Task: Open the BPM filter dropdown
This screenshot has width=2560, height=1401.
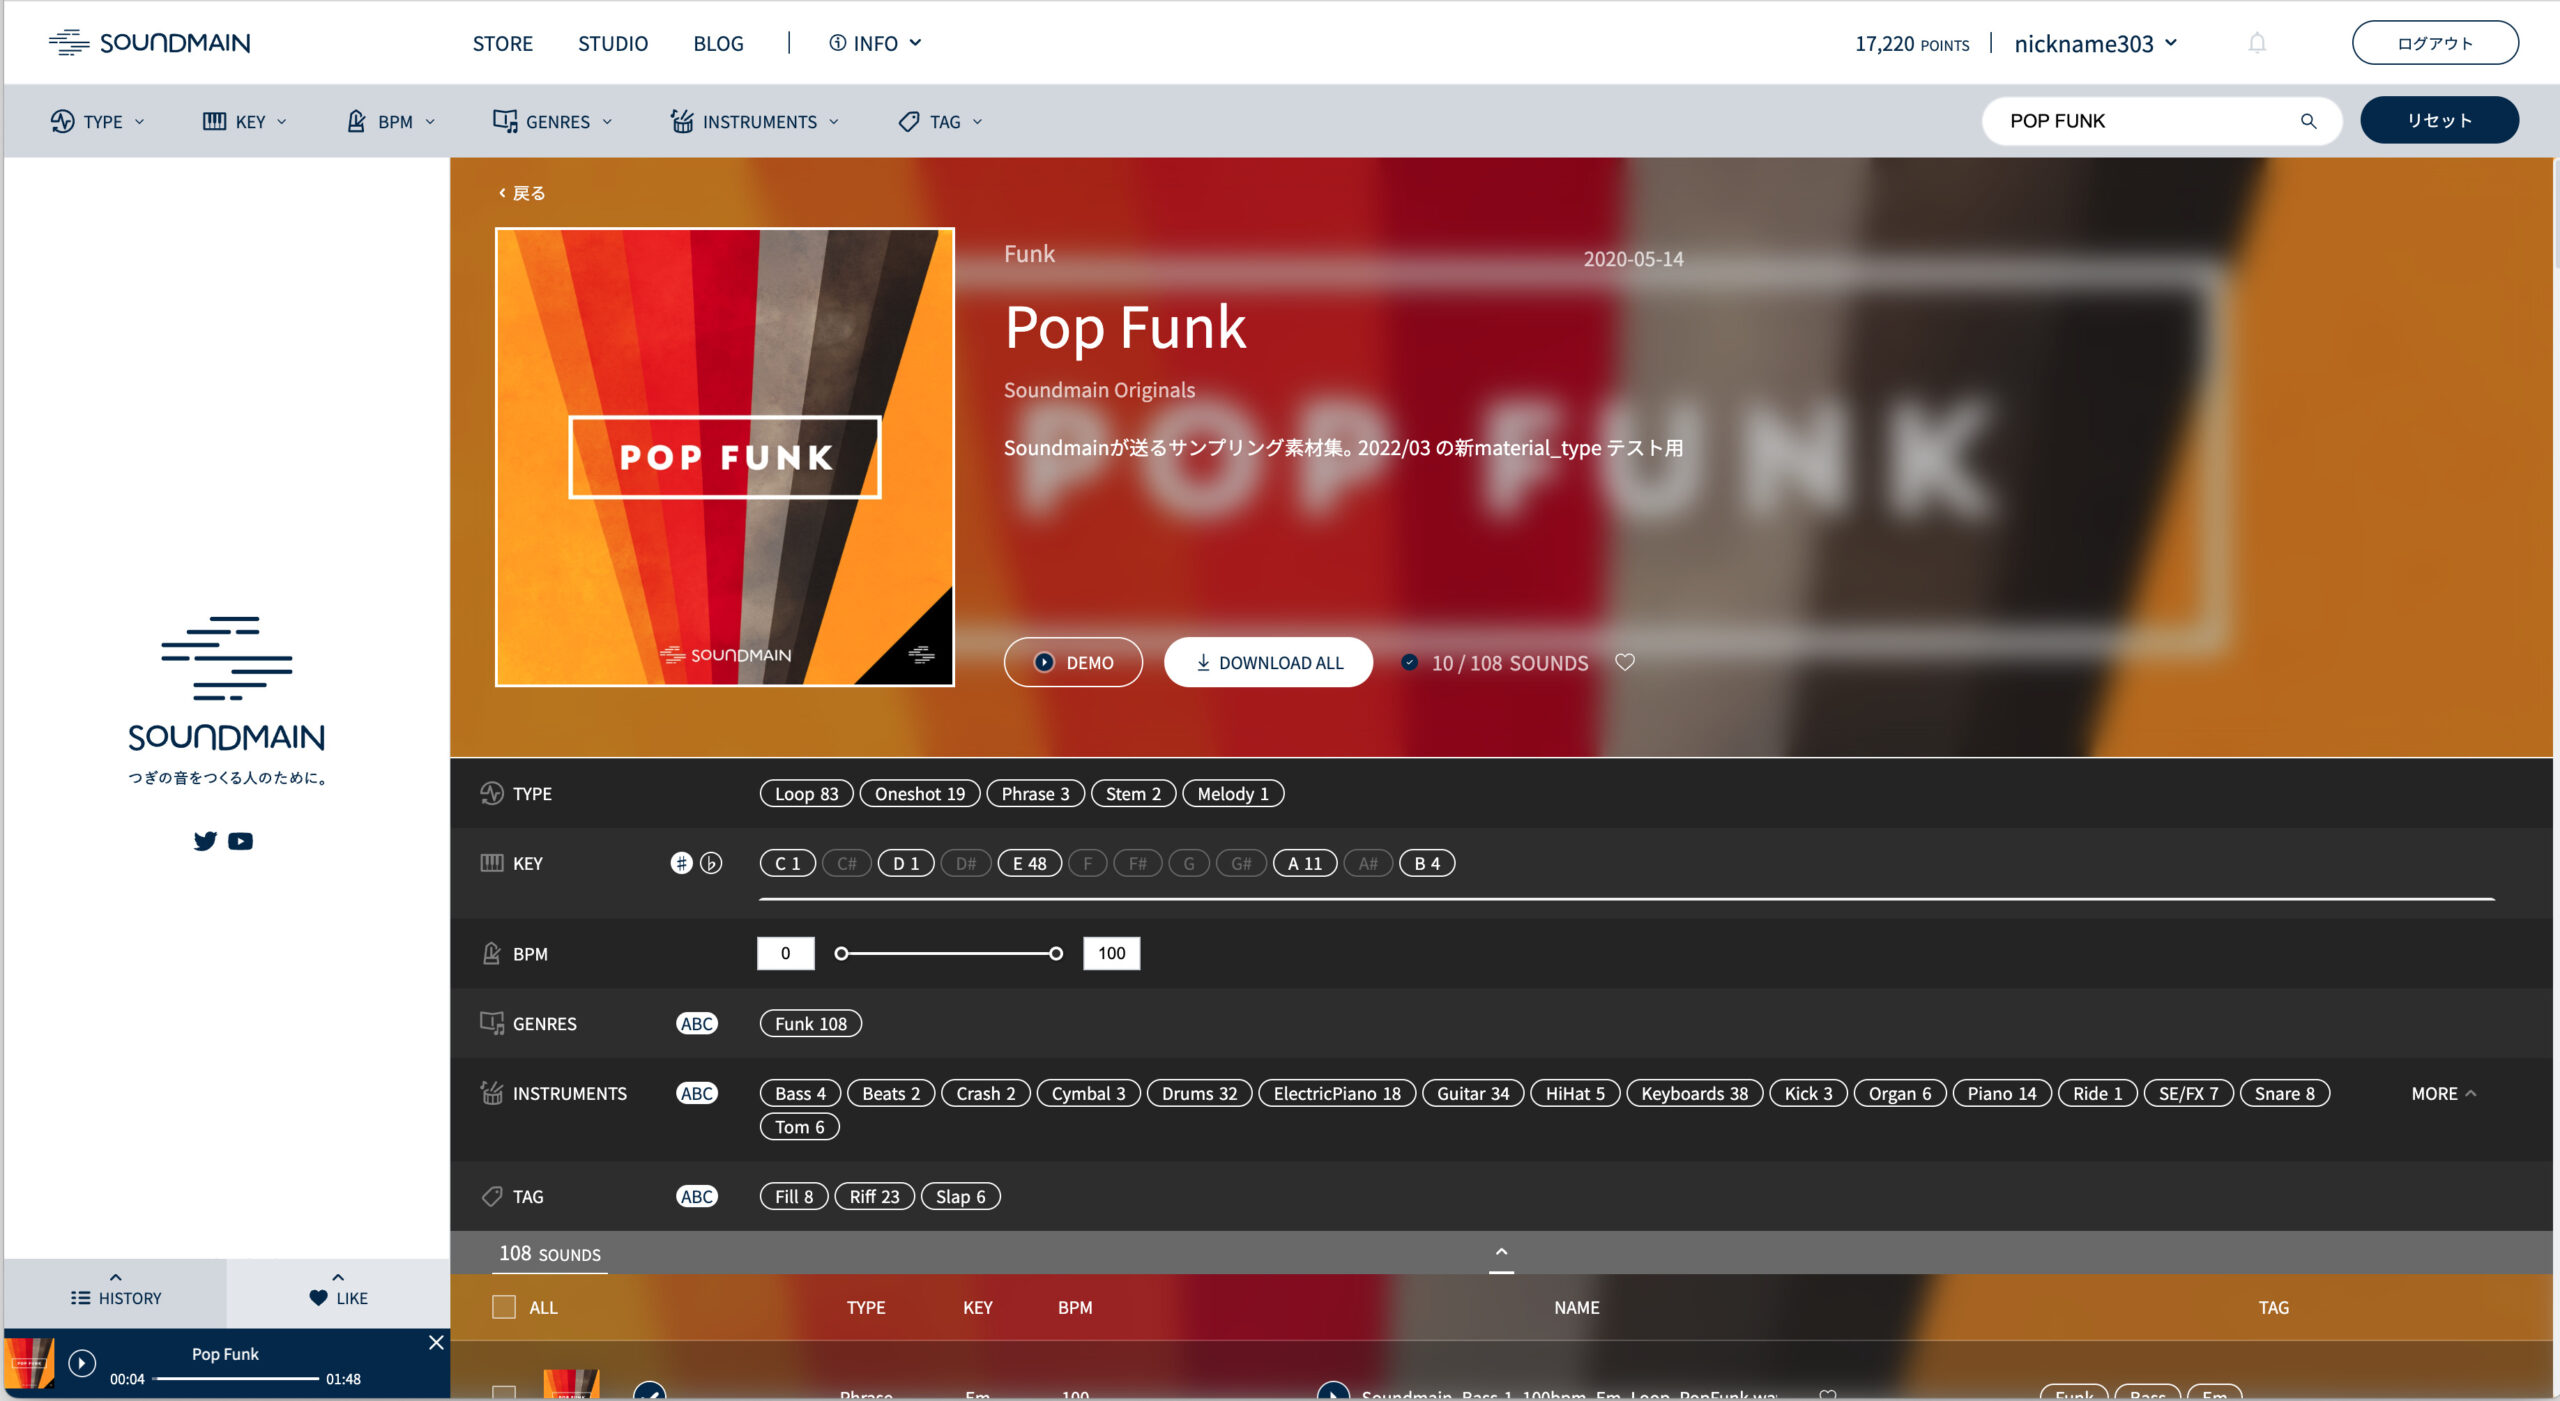Action: [x=391, y=121]
